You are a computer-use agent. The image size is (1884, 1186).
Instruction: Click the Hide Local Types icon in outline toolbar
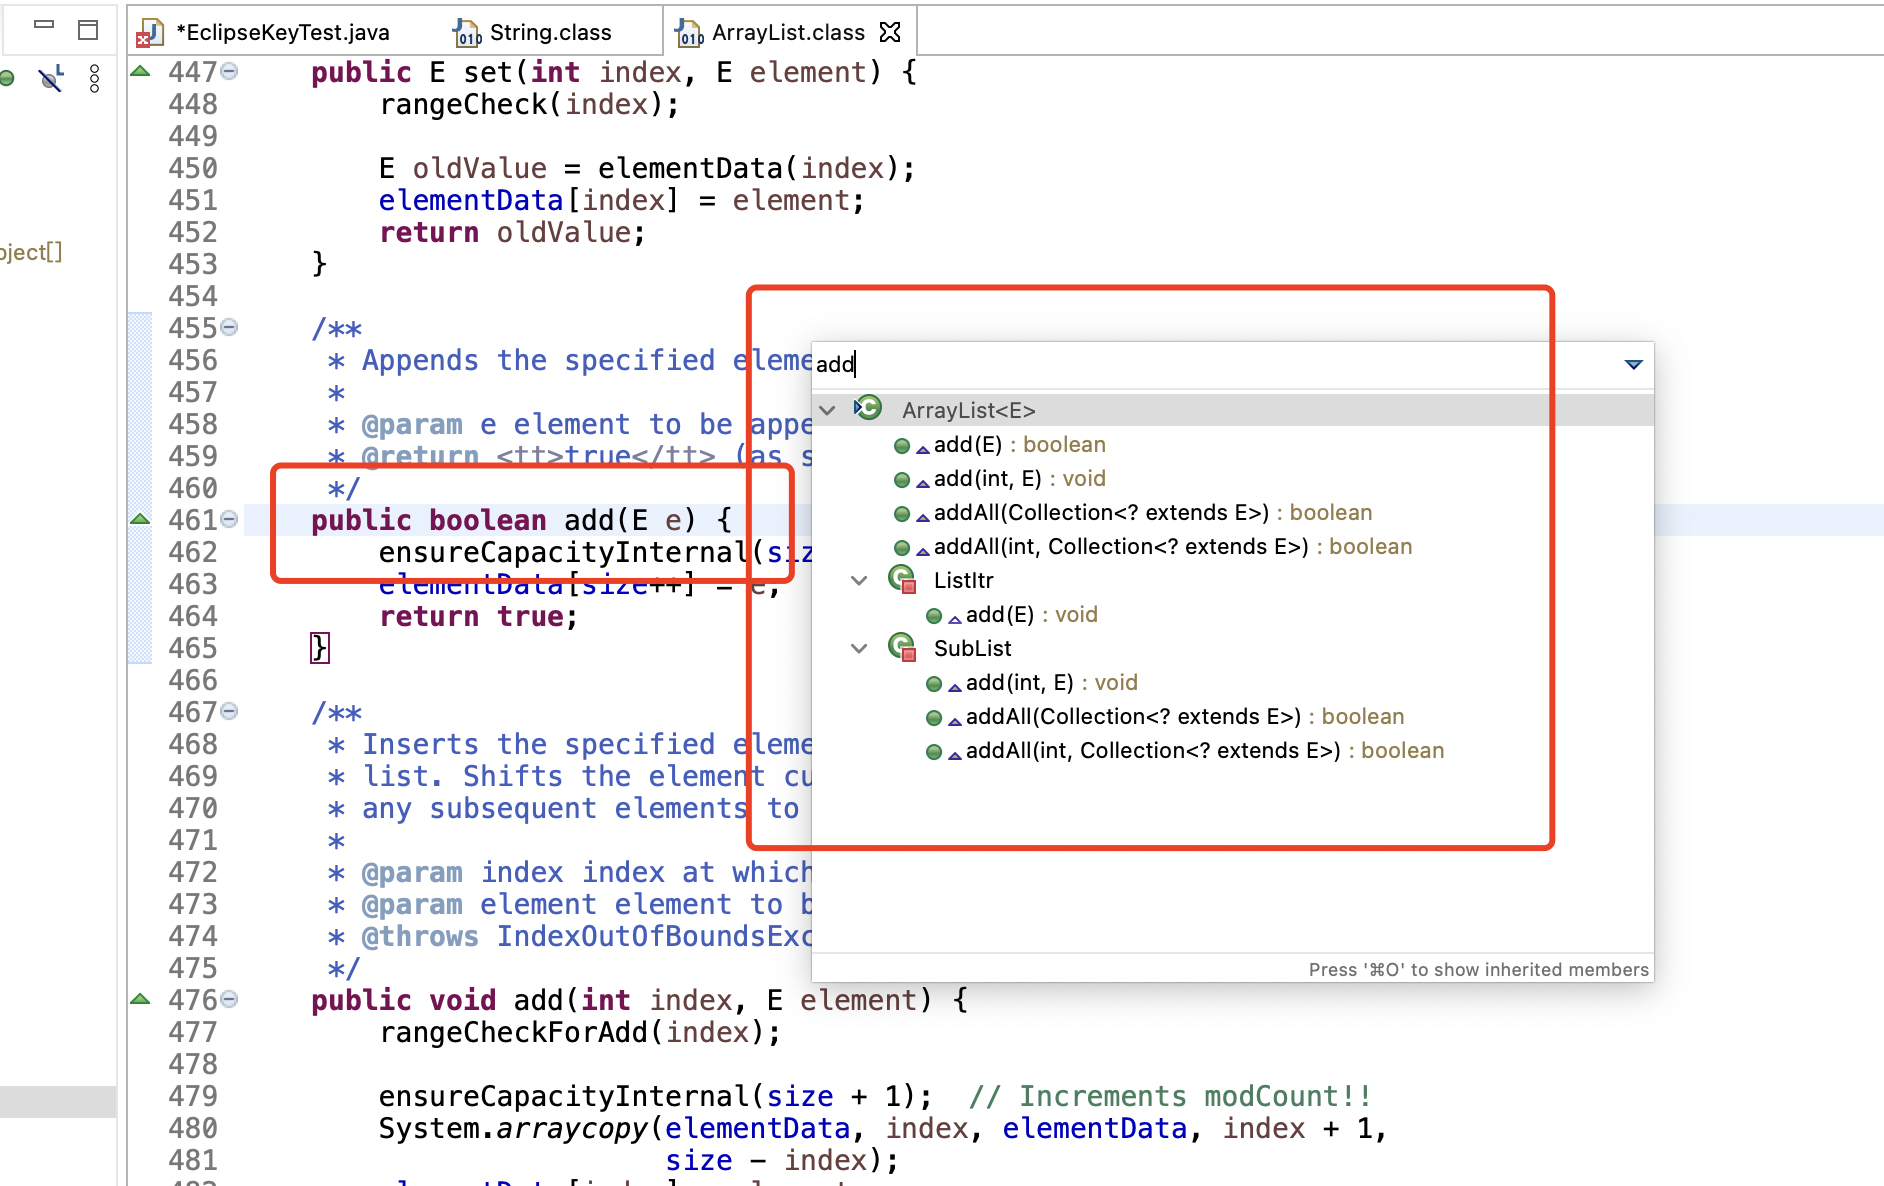[x=51, y=78]
